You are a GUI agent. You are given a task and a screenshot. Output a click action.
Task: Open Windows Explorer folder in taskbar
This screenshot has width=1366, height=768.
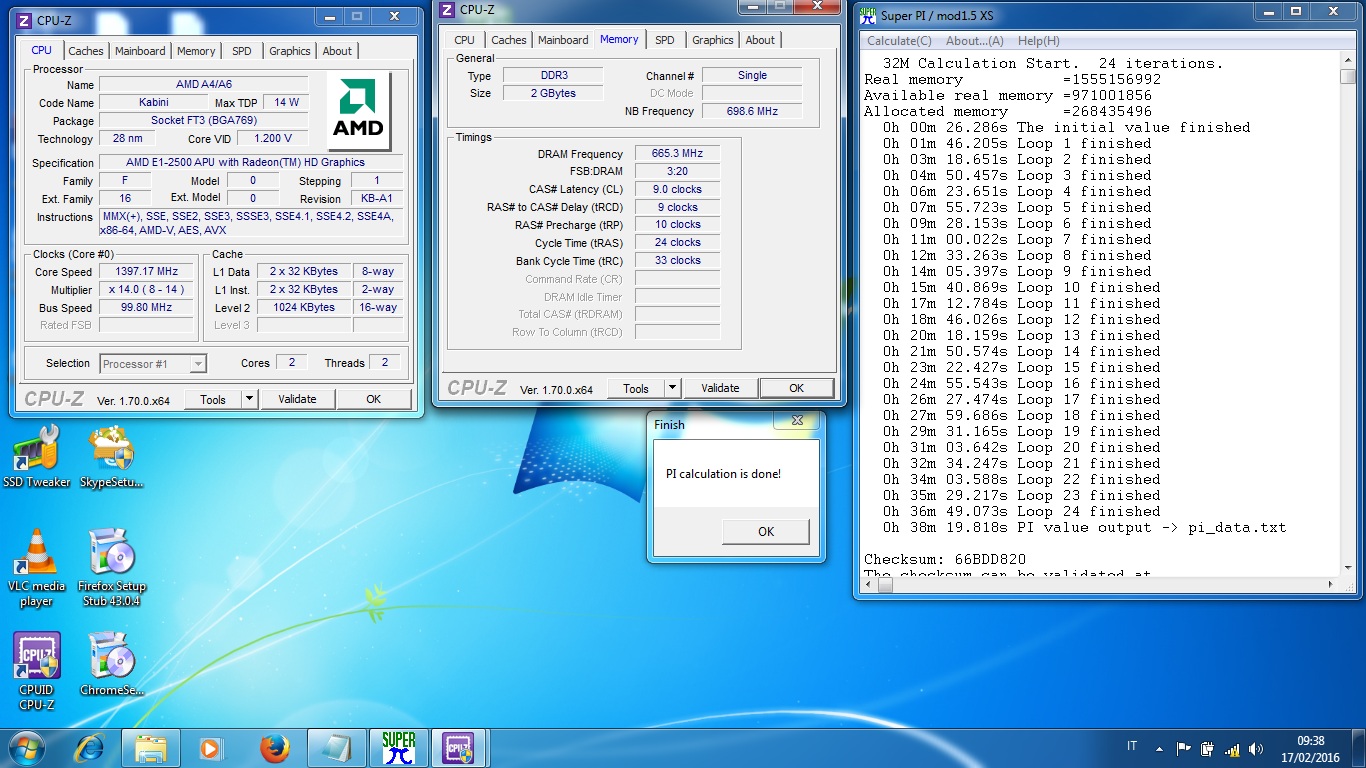coord(151,748)
